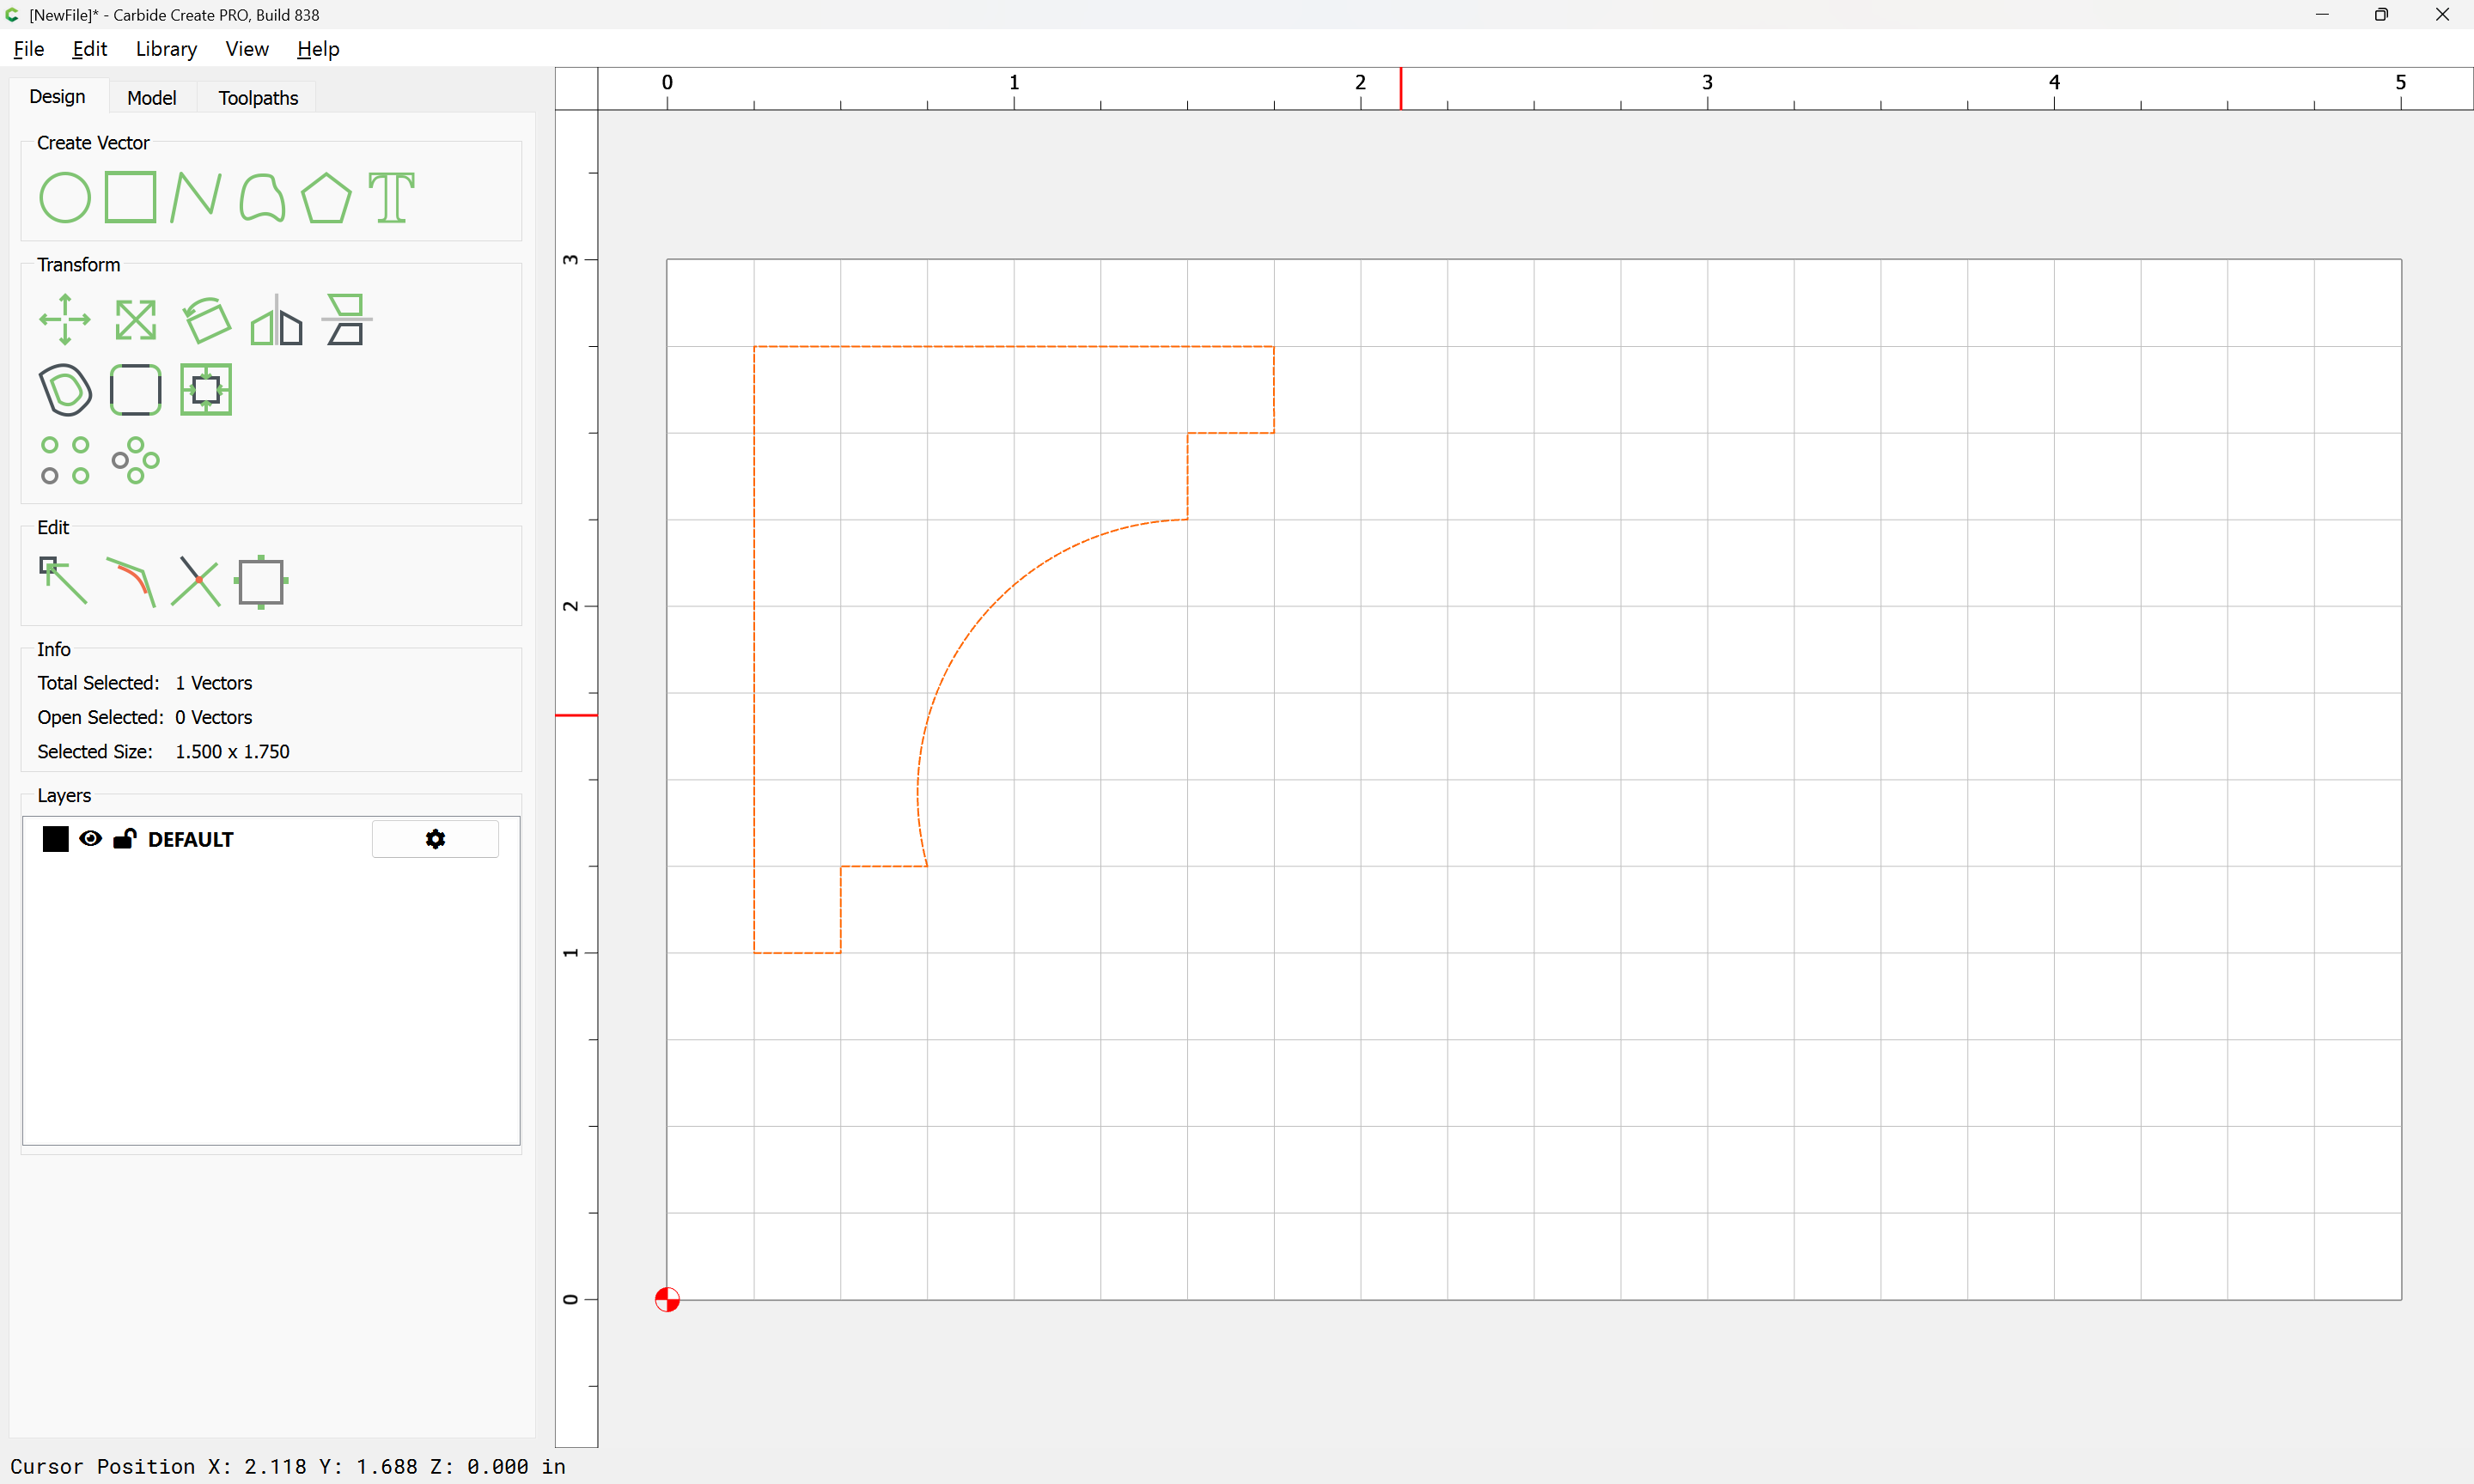
Task: Pick the Curve drawing tool
Action: 262,197
